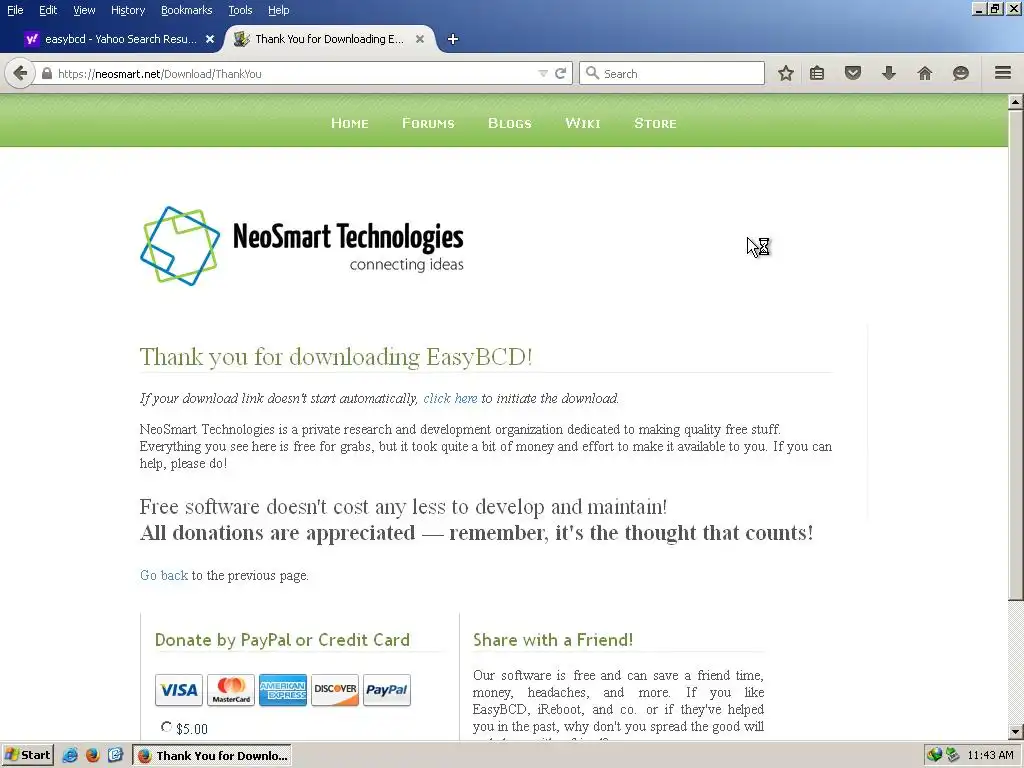Go to Home in site navigation
Viewport: 1024px width, 768px height.
350,123
